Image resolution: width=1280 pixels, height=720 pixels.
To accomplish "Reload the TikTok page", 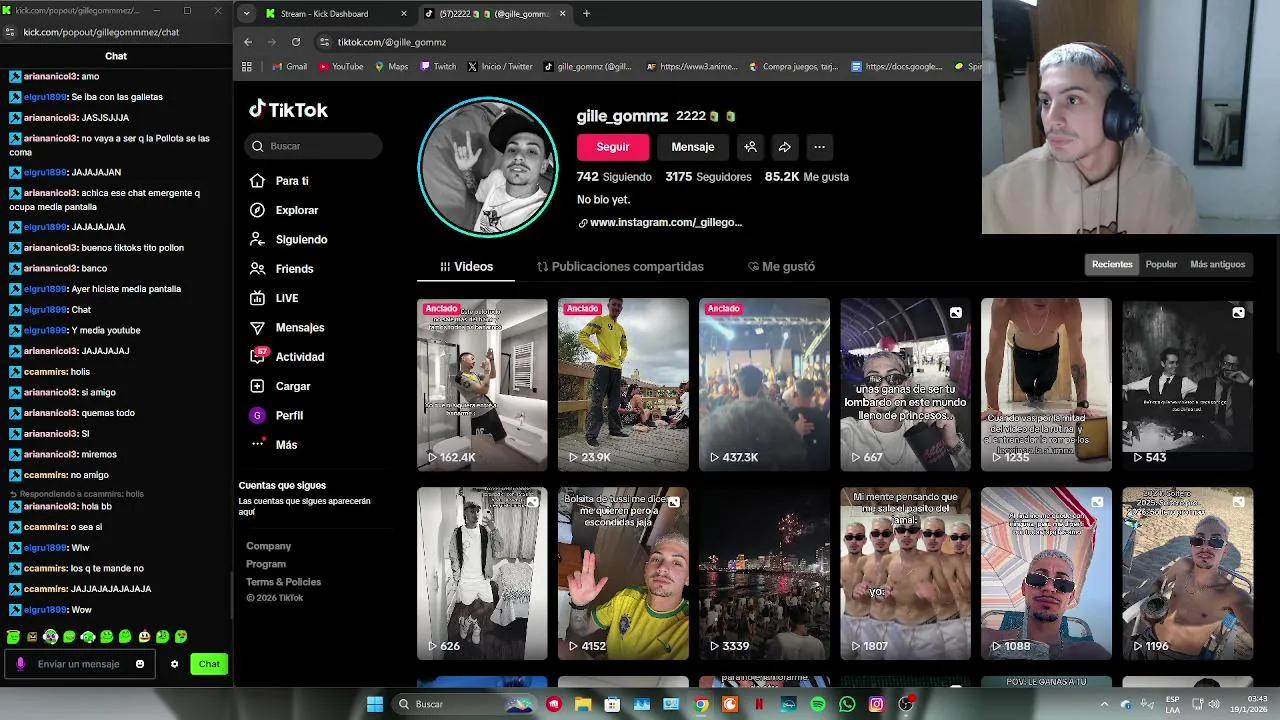I will (296, 42).
